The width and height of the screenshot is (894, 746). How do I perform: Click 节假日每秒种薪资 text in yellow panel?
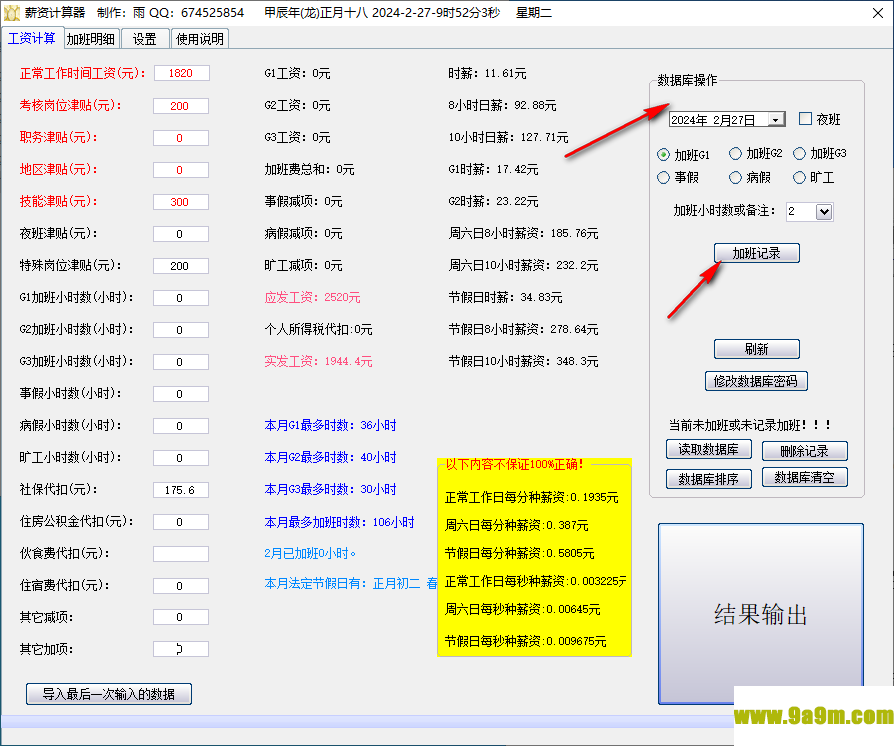525,641
